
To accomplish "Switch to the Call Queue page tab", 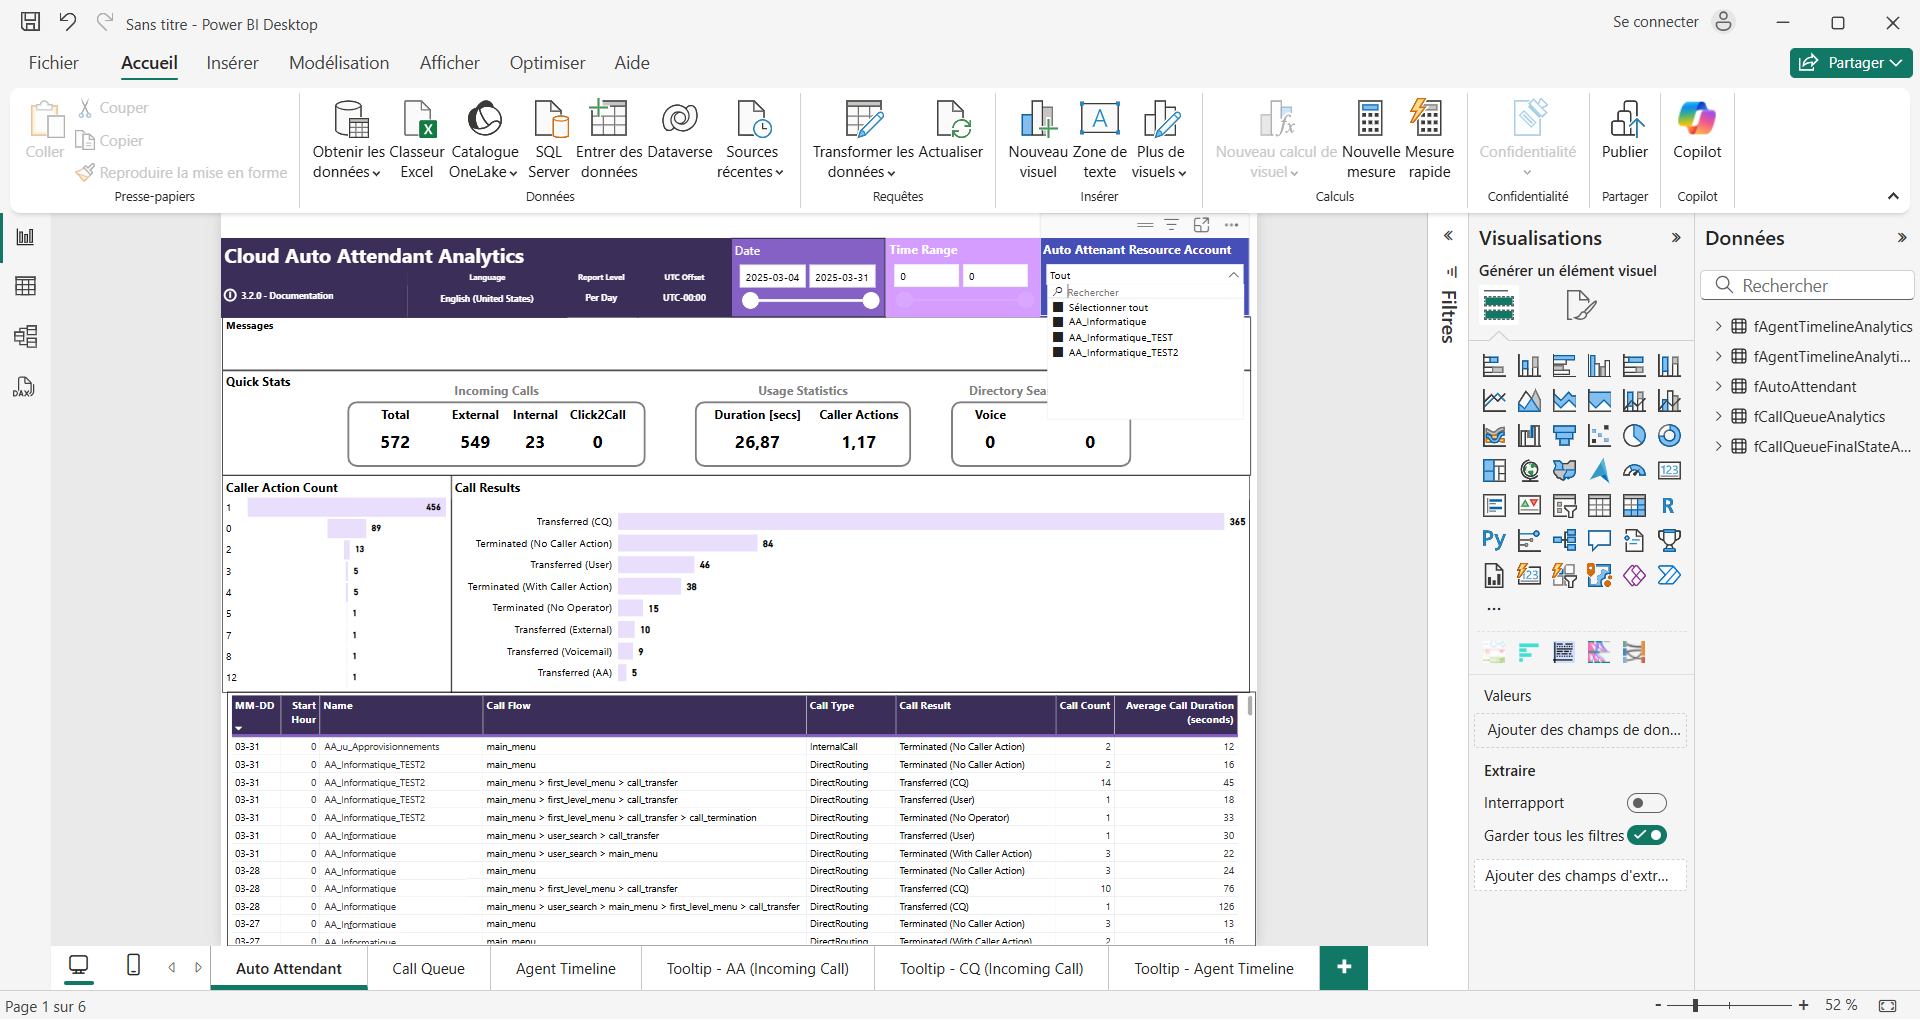I will (x=428, y=969).
